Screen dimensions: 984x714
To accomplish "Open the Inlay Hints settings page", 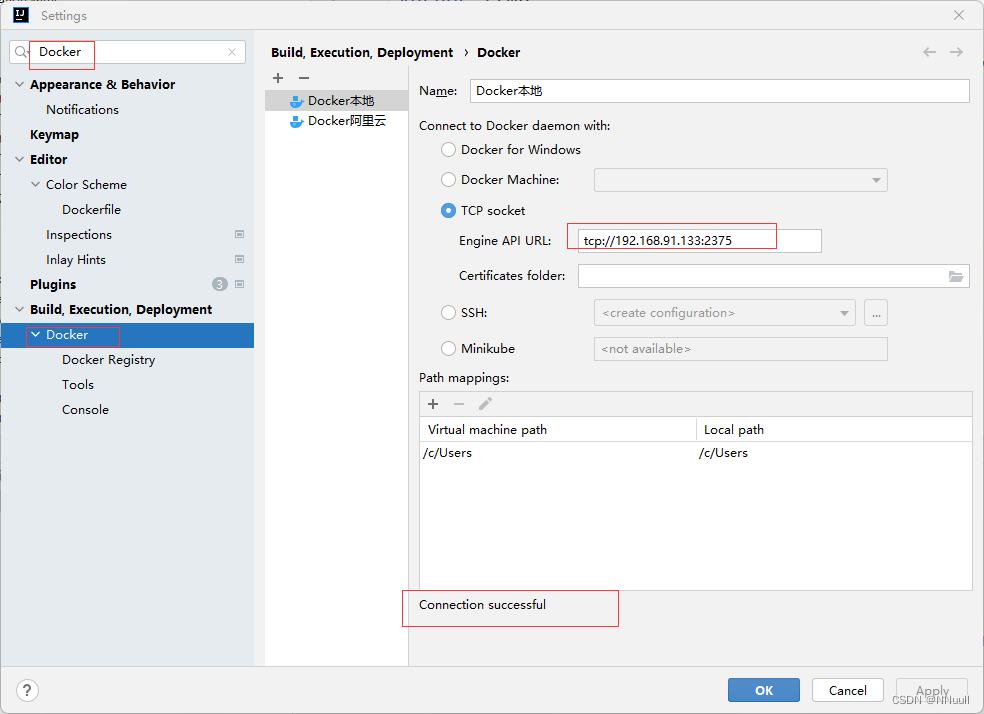I will coord(76,260).
